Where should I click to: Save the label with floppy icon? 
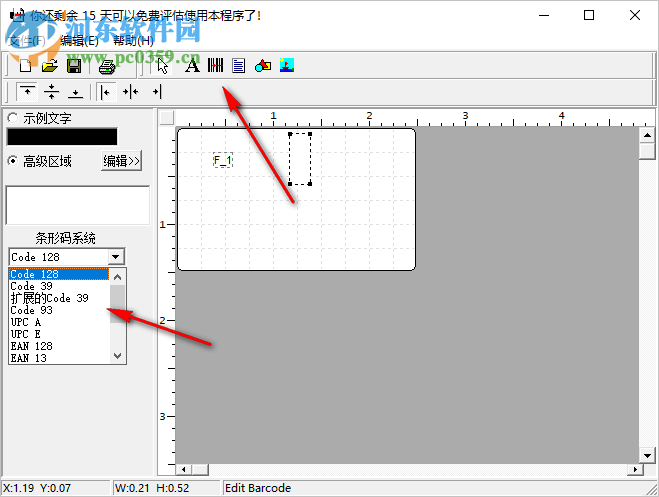coord(74,66)
